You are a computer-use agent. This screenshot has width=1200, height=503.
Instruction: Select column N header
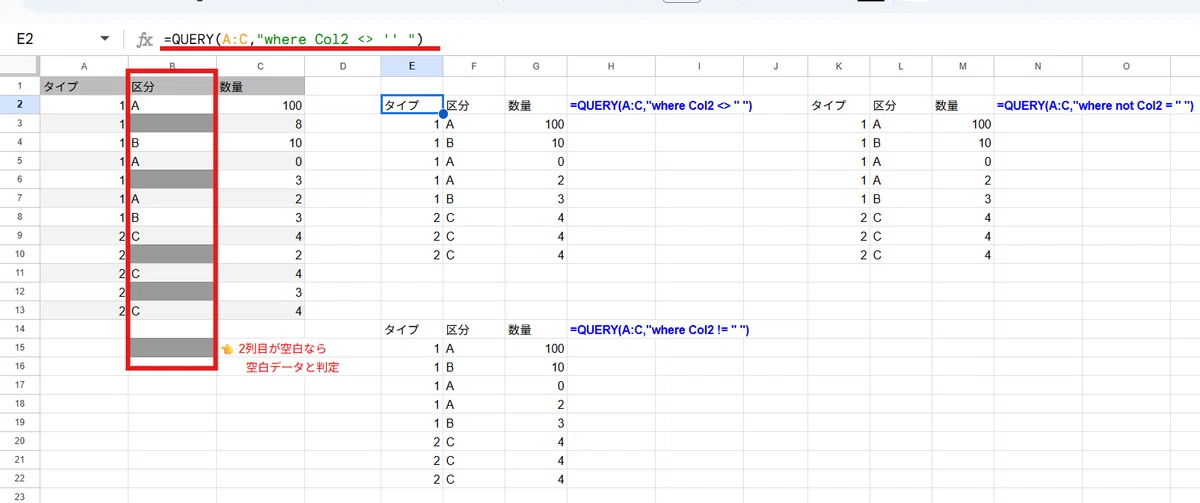click(x=1038, y=66)
